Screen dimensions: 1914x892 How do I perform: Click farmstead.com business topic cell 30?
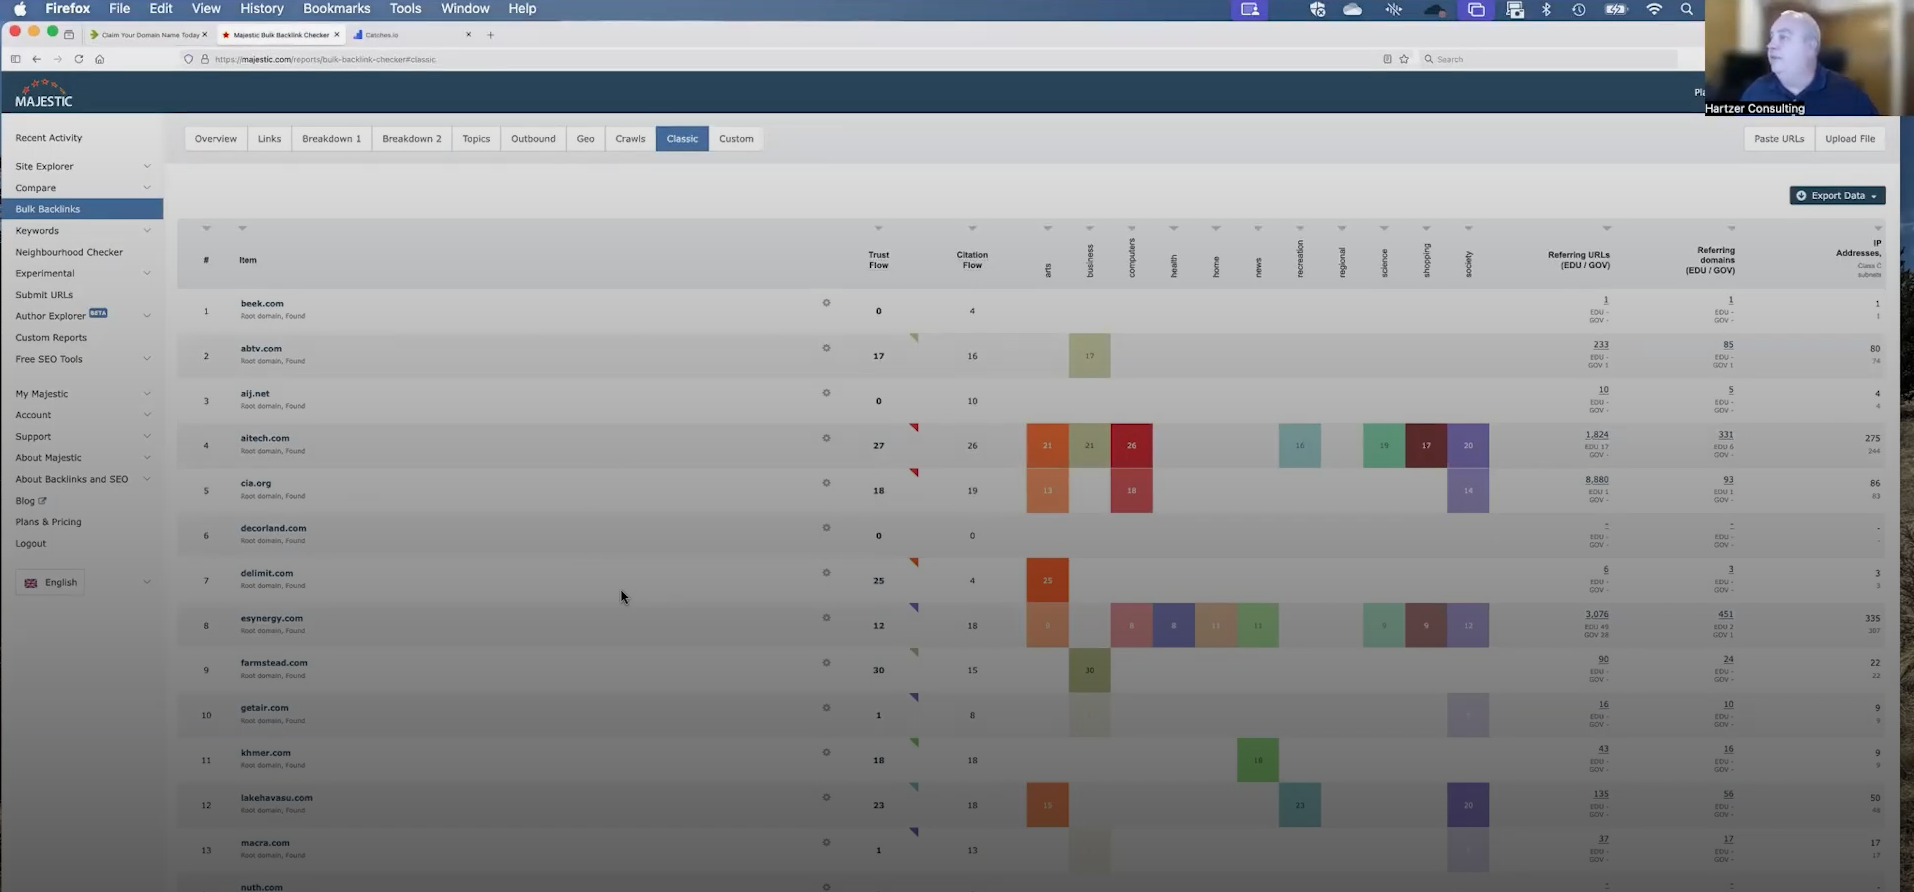pyautogui.click(x=1089, y=670)
